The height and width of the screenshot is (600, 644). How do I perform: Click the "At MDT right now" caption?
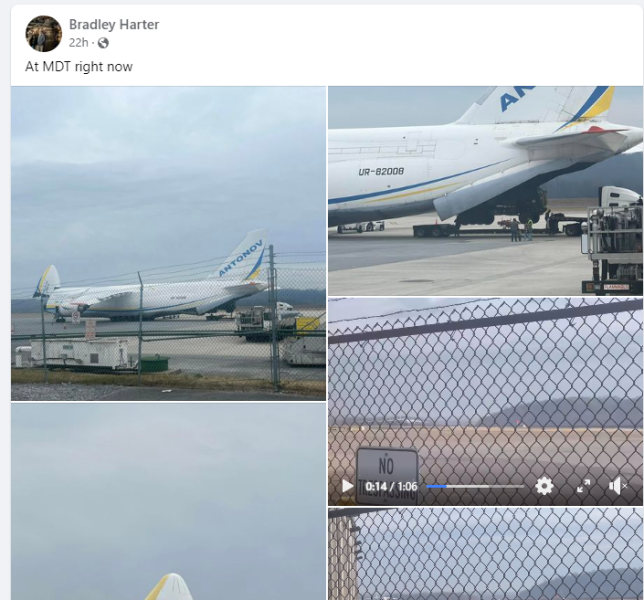(x=79, y=67)
